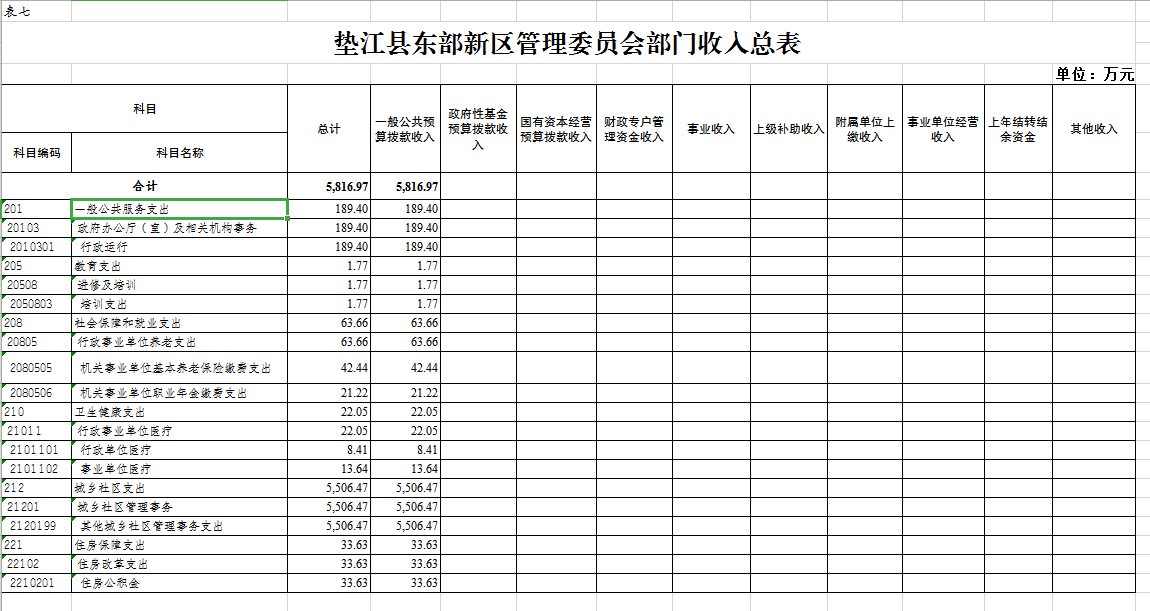Click subject code 21011
1150x611 pixels.
tap(37, 431)
